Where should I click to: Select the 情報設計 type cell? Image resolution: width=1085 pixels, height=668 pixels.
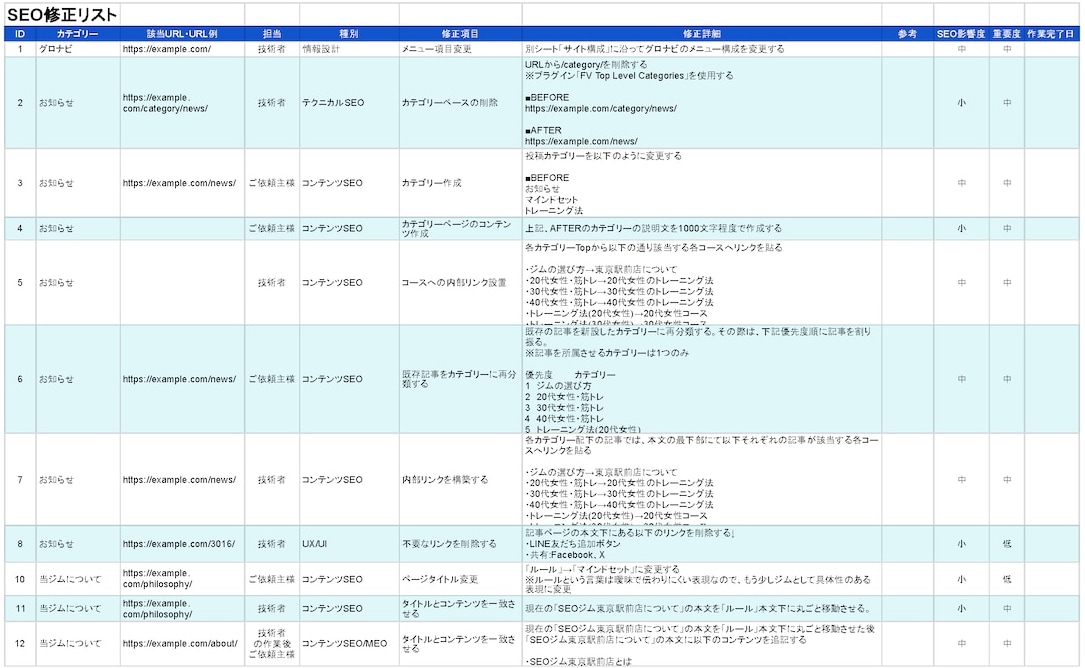349,49
